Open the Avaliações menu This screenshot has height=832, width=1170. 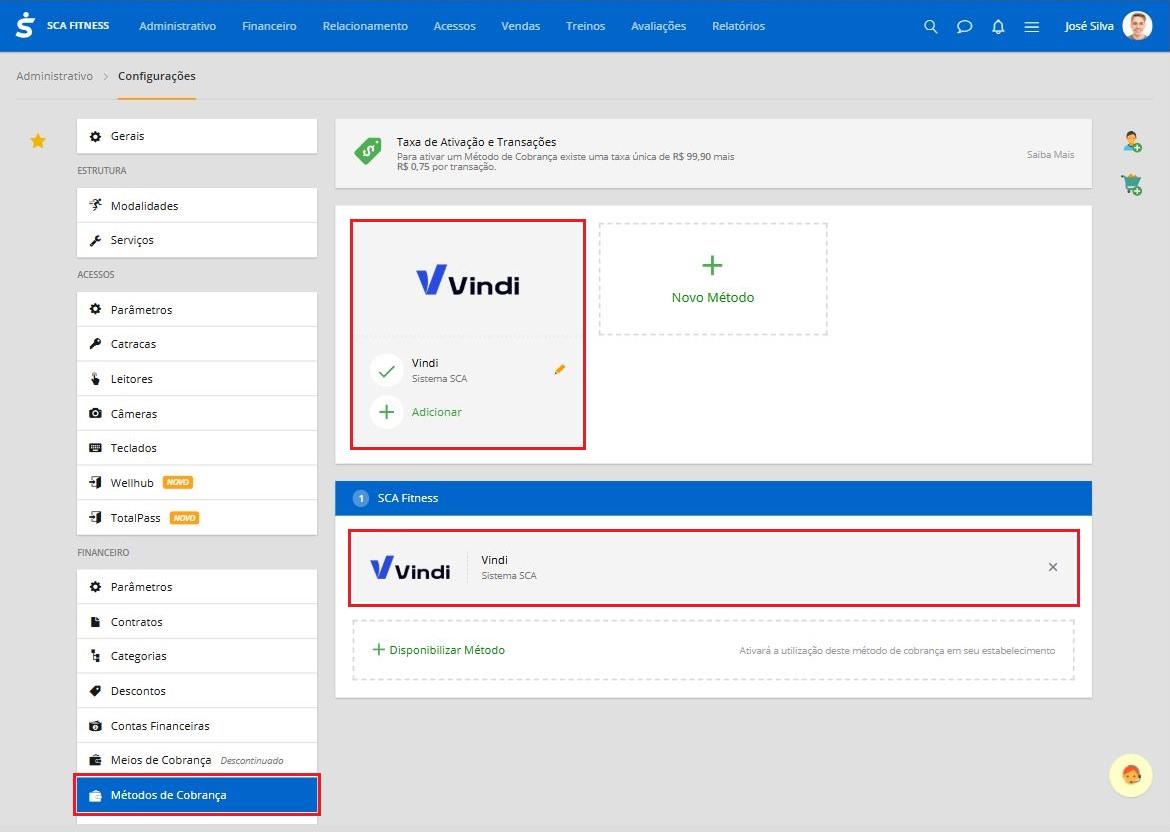pyautogui.click(x=659, y=26)
